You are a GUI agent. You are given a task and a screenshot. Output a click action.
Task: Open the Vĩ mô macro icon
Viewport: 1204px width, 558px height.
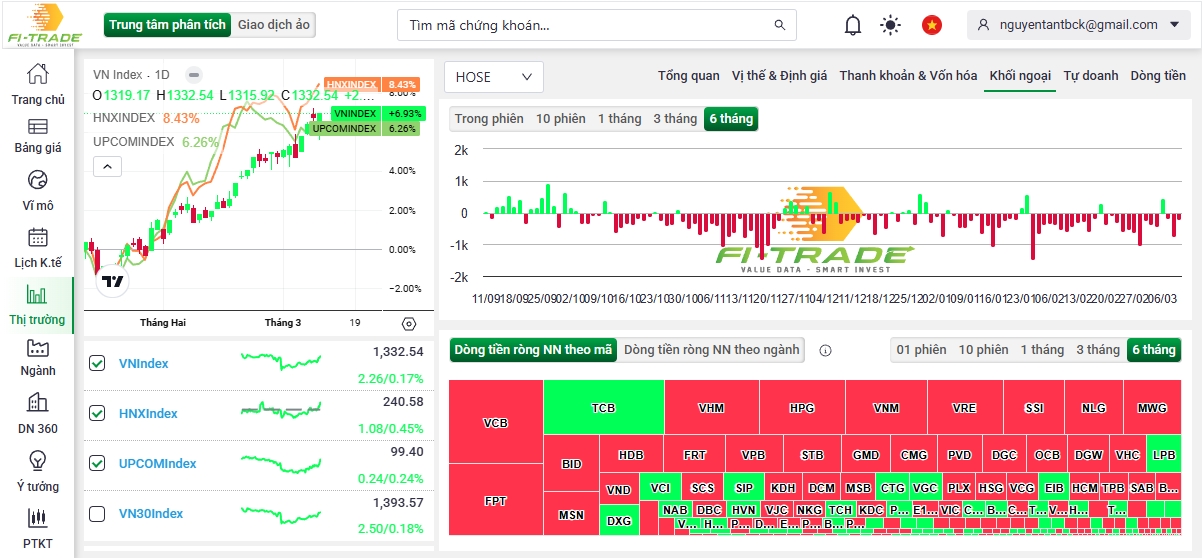[37, 180]
